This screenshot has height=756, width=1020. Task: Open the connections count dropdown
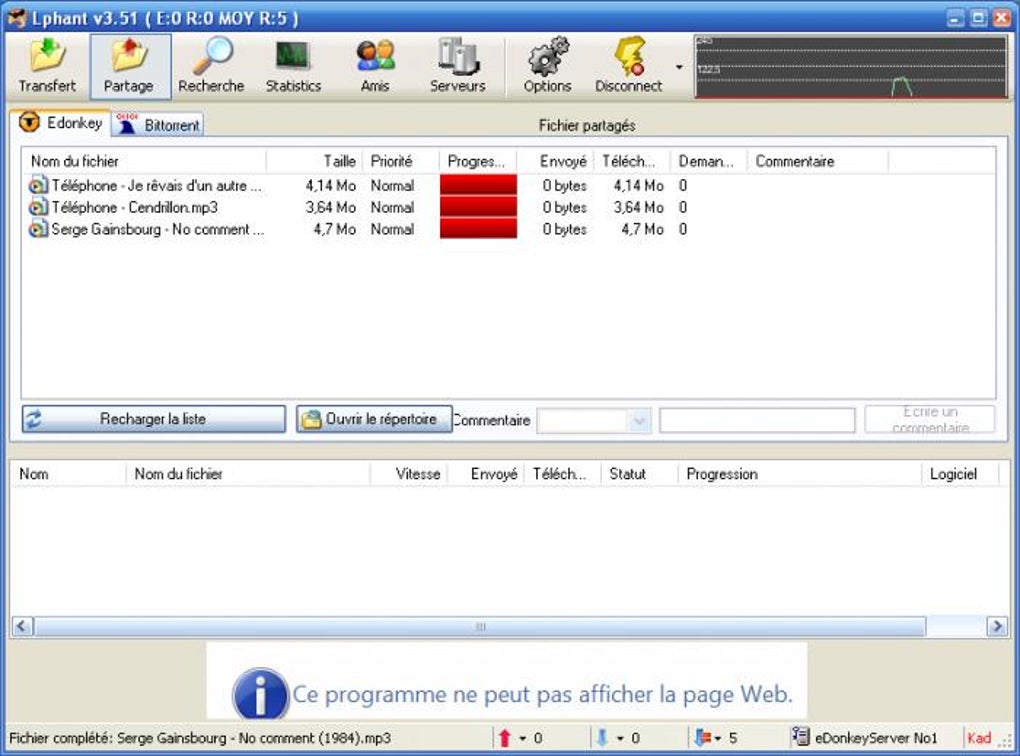718,738
